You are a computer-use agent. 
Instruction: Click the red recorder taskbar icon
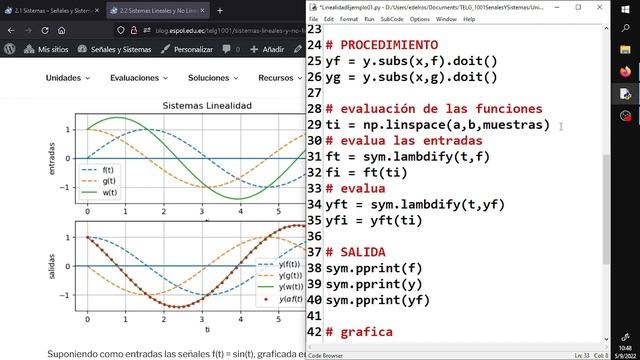tap(625, 116)
